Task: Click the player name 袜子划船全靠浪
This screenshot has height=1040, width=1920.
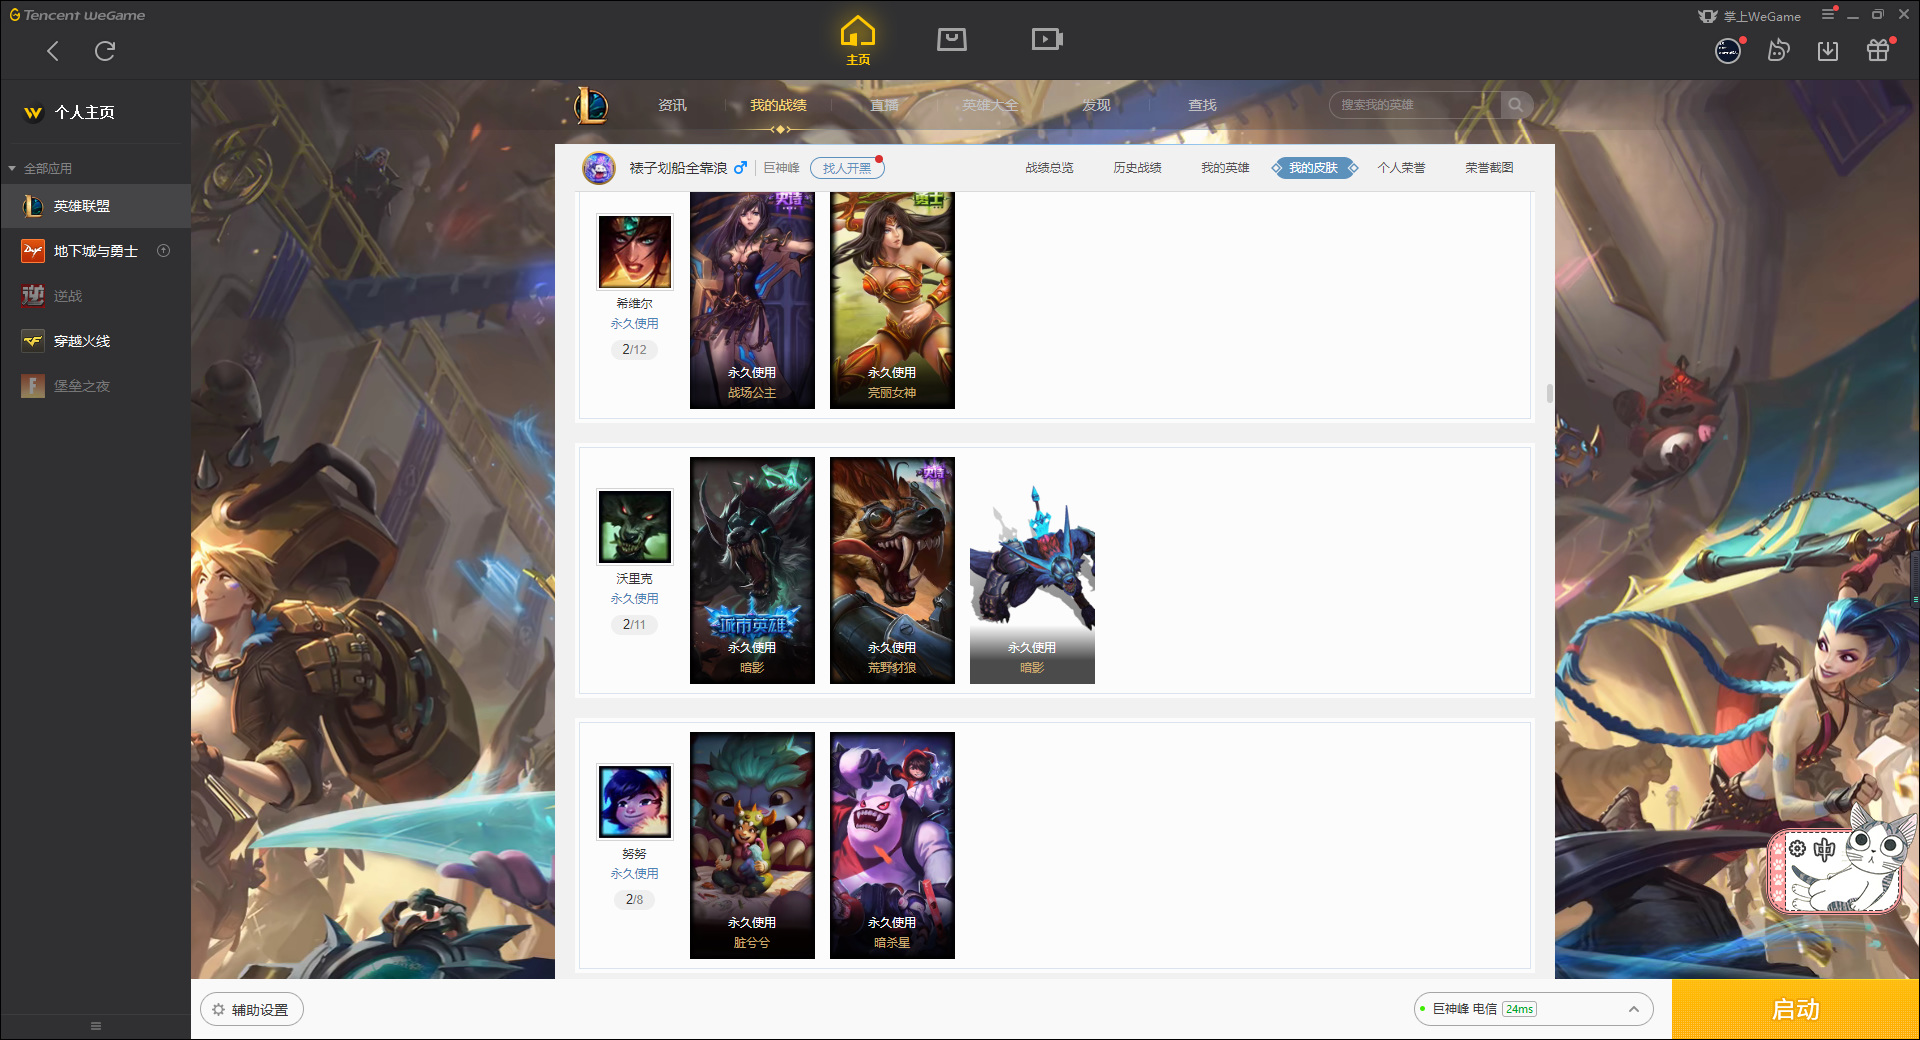Action: pos(678,168)
